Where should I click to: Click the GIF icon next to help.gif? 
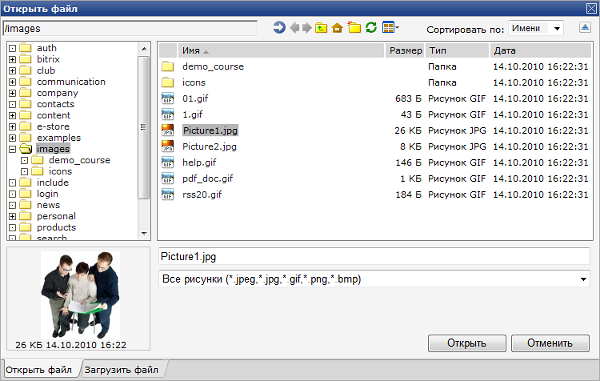click(168, 163)
